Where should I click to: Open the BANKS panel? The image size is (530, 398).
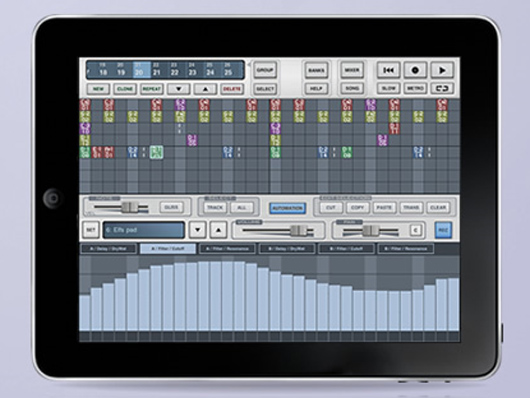[316, 70]
